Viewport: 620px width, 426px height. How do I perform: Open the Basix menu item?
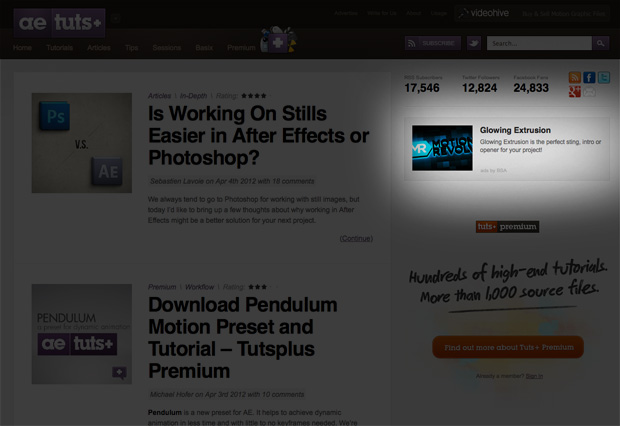click(204, 48)
